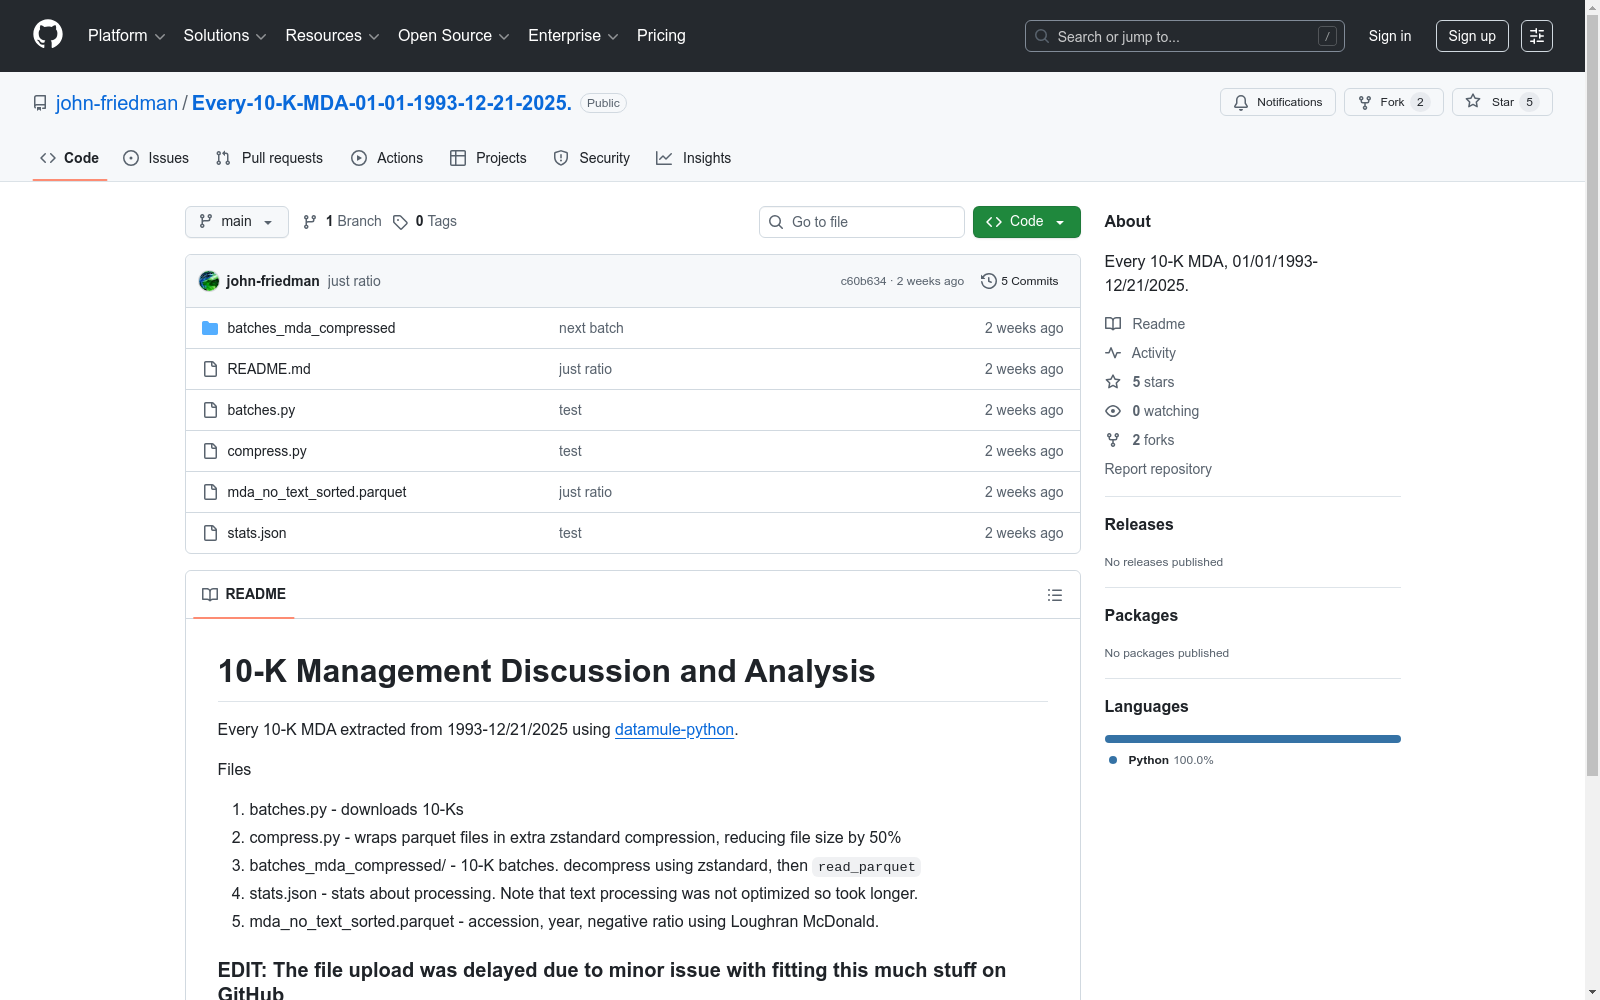Open the Code tab

tap(70, 158)
